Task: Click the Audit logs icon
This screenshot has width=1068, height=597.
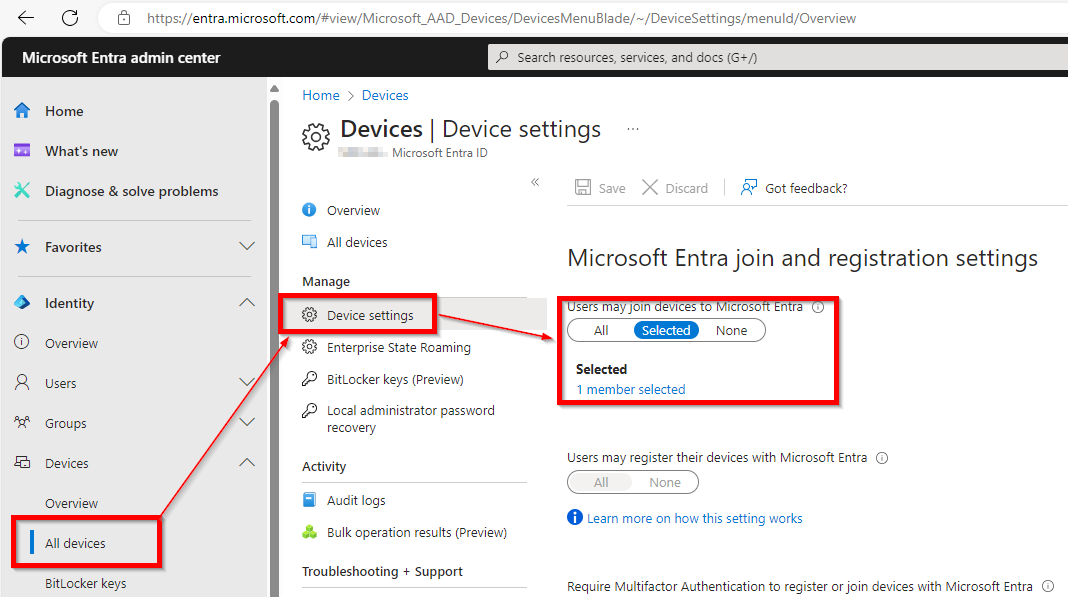Action: pos(309,500)
